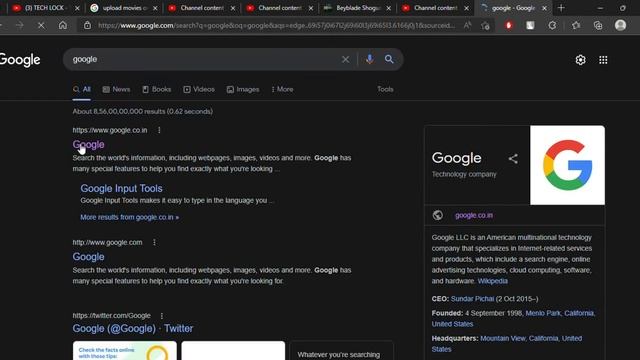This screenshot has height=360, width=640.
Task: Open Google Input Tools link
Action: 121,189
